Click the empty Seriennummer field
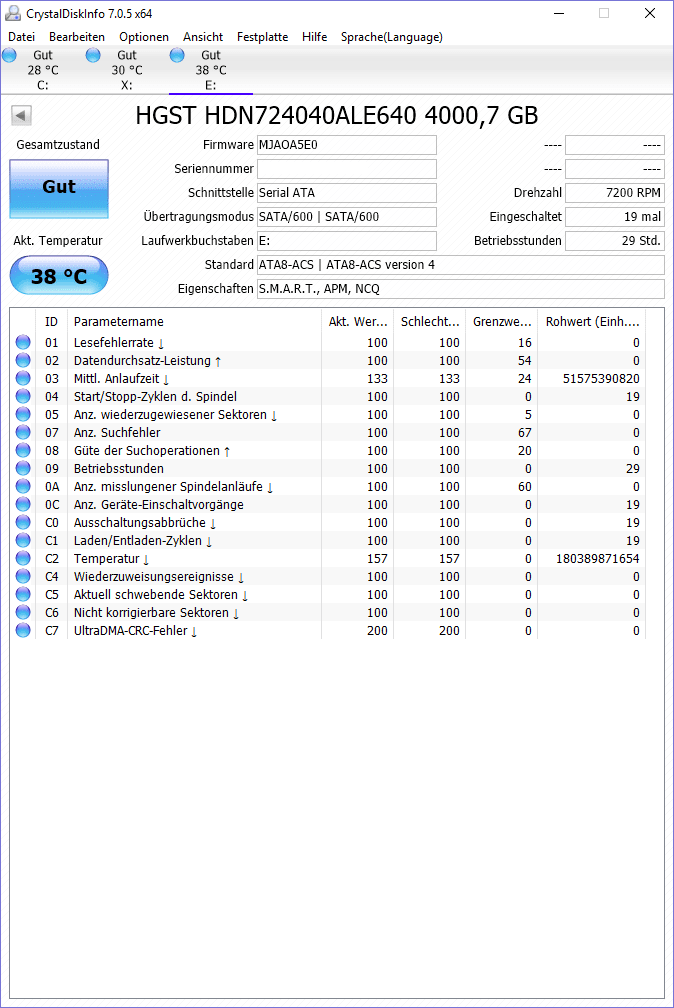The height and width of the screenshot is (1008, 674). click(347, 168)
